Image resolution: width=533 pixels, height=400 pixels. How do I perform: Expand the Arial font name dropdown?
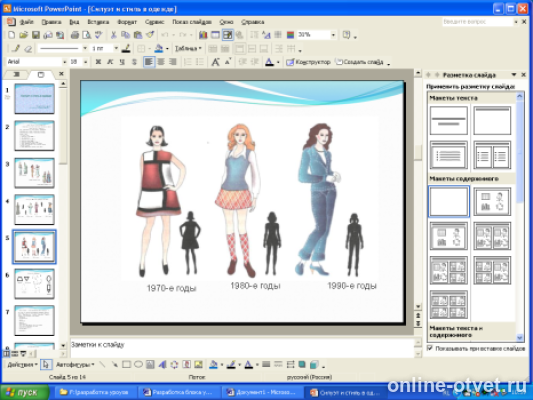click(65, 62)
